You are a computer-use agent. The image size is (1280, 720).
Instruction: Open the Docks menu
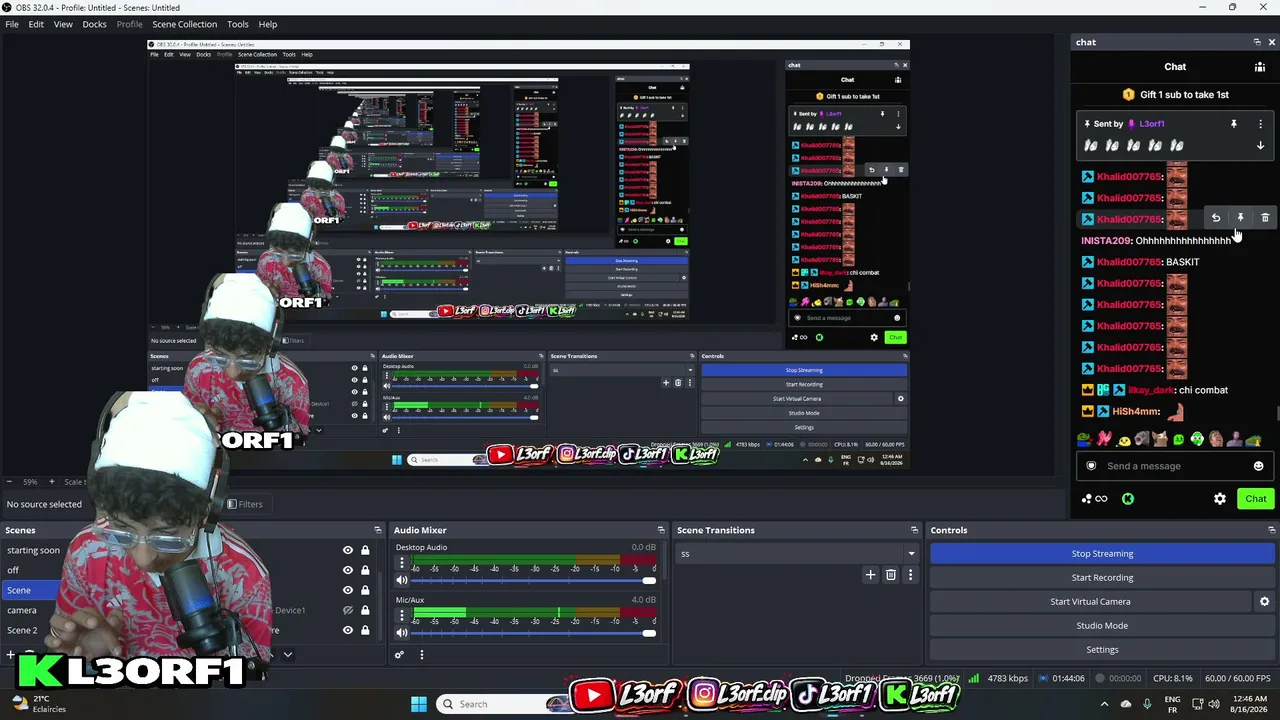(94, 24)
